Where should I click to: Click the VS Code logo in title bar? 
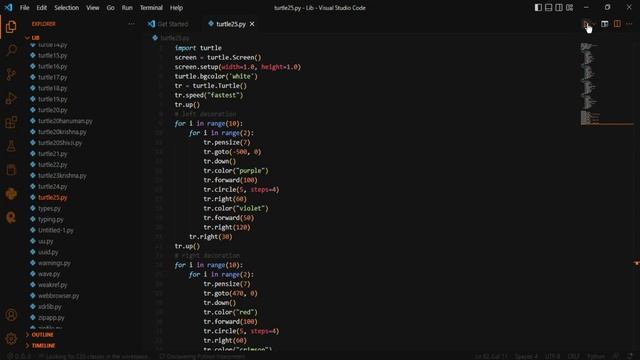coord(8,8)
